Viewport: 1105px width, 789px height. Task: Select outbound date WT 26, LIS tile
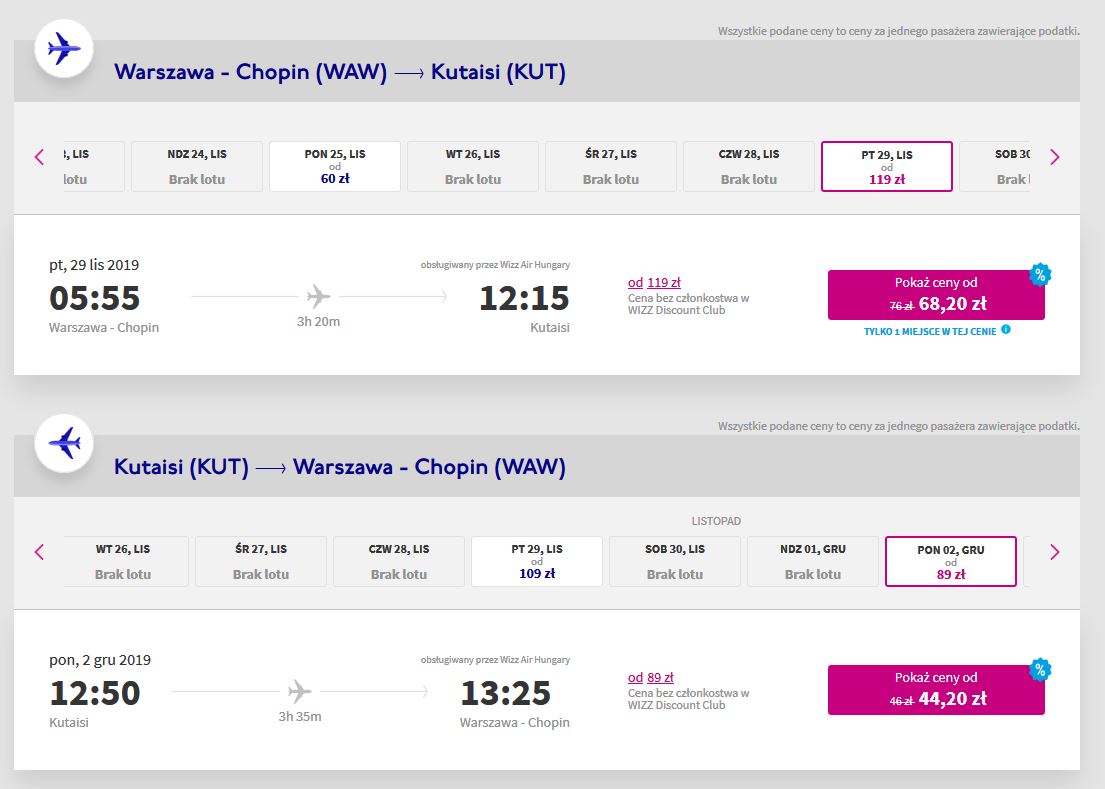[x=473, y=166]
